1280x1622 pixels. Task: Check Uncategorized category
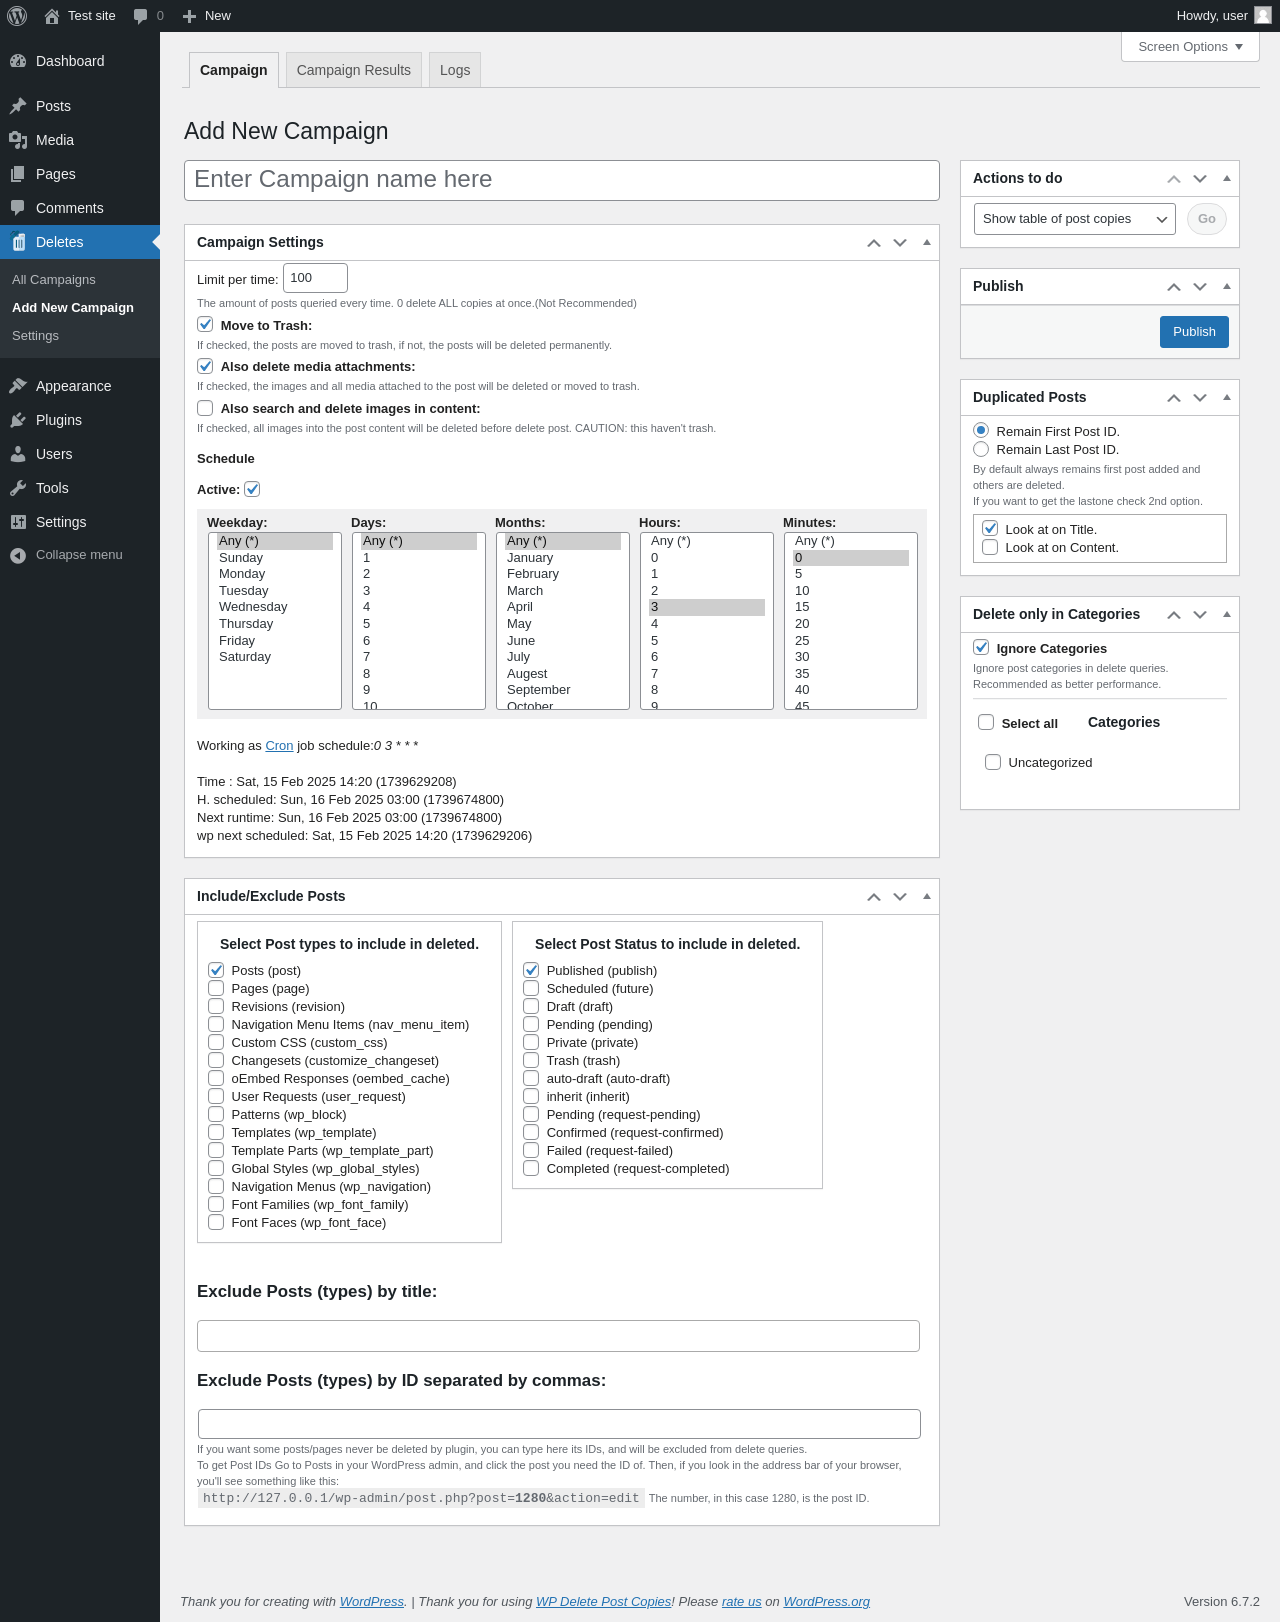point(993,762)
